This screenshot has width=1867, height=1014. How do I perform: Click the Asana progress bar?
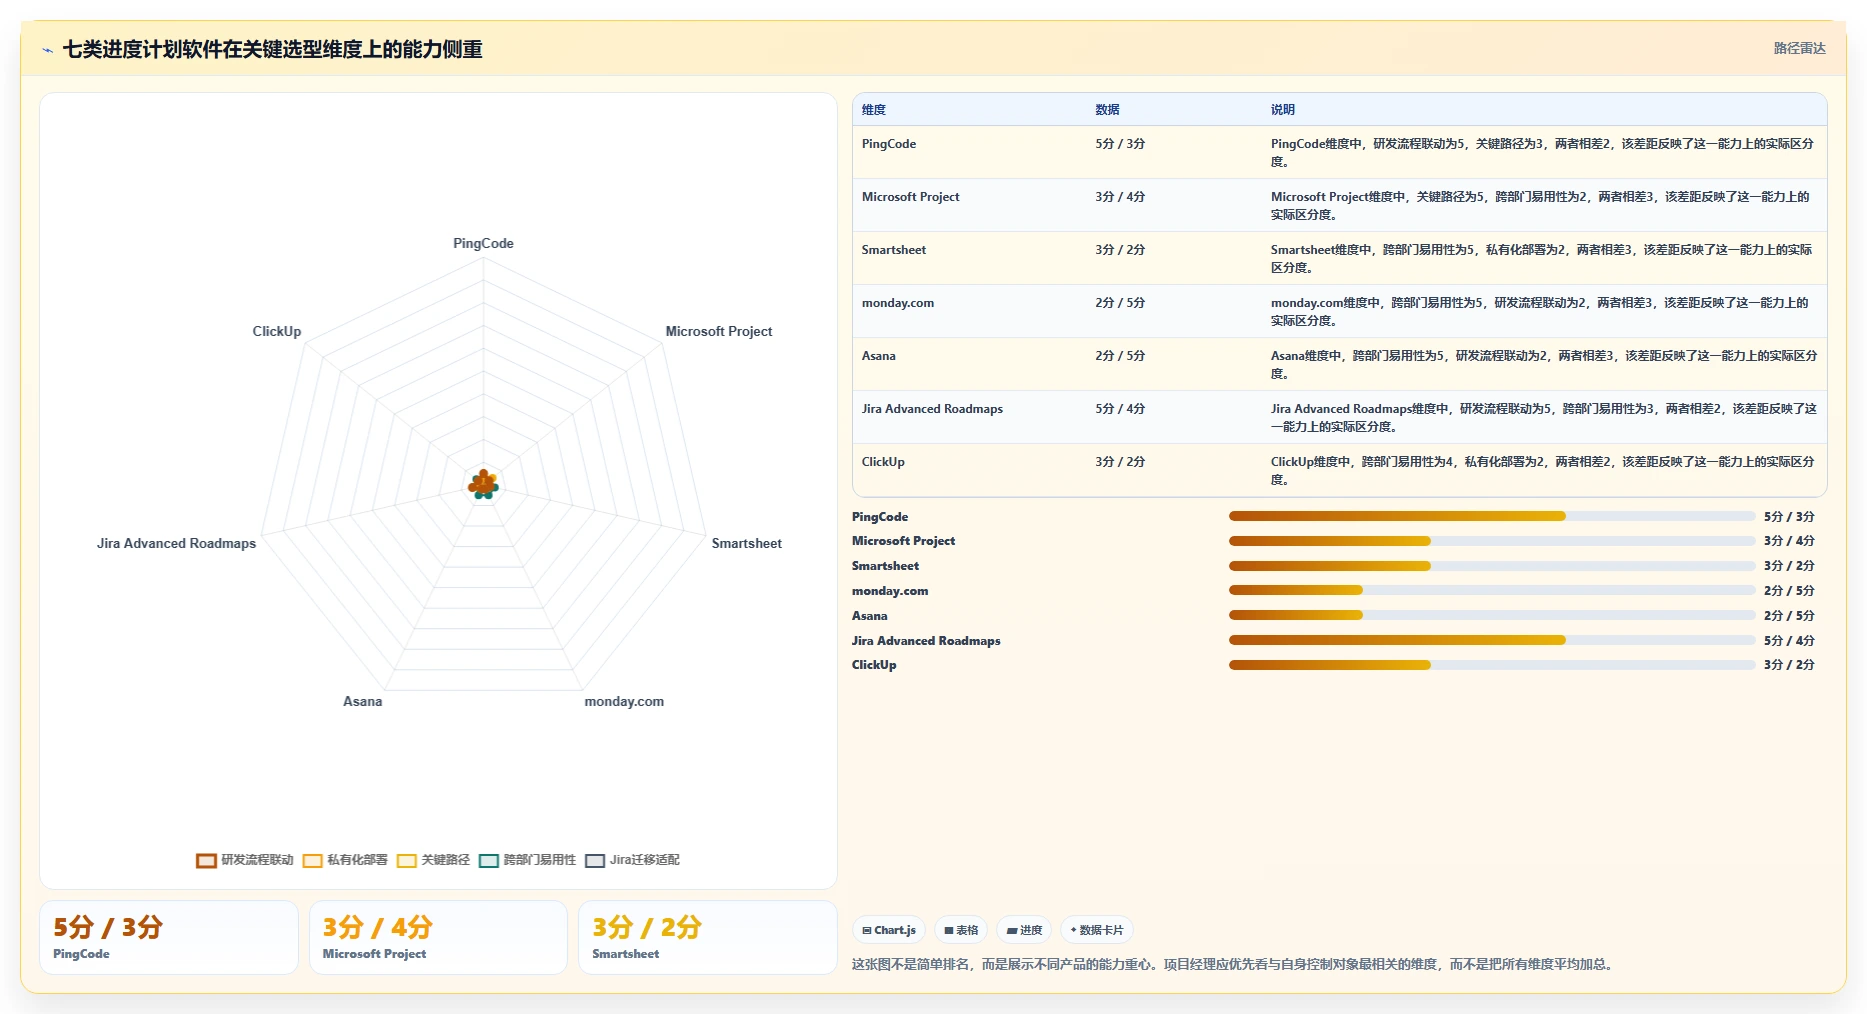pyautogui.click(x=1492, y=615)
